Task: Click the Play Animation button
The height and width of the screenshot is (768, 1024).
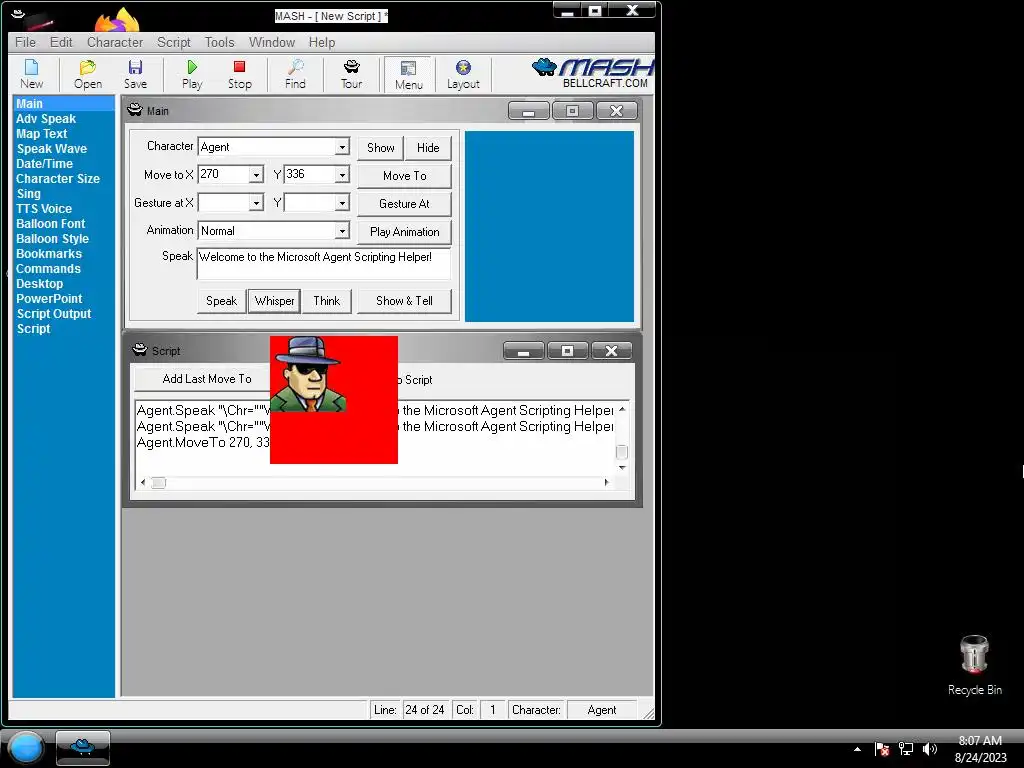Action: click(404, 232)
